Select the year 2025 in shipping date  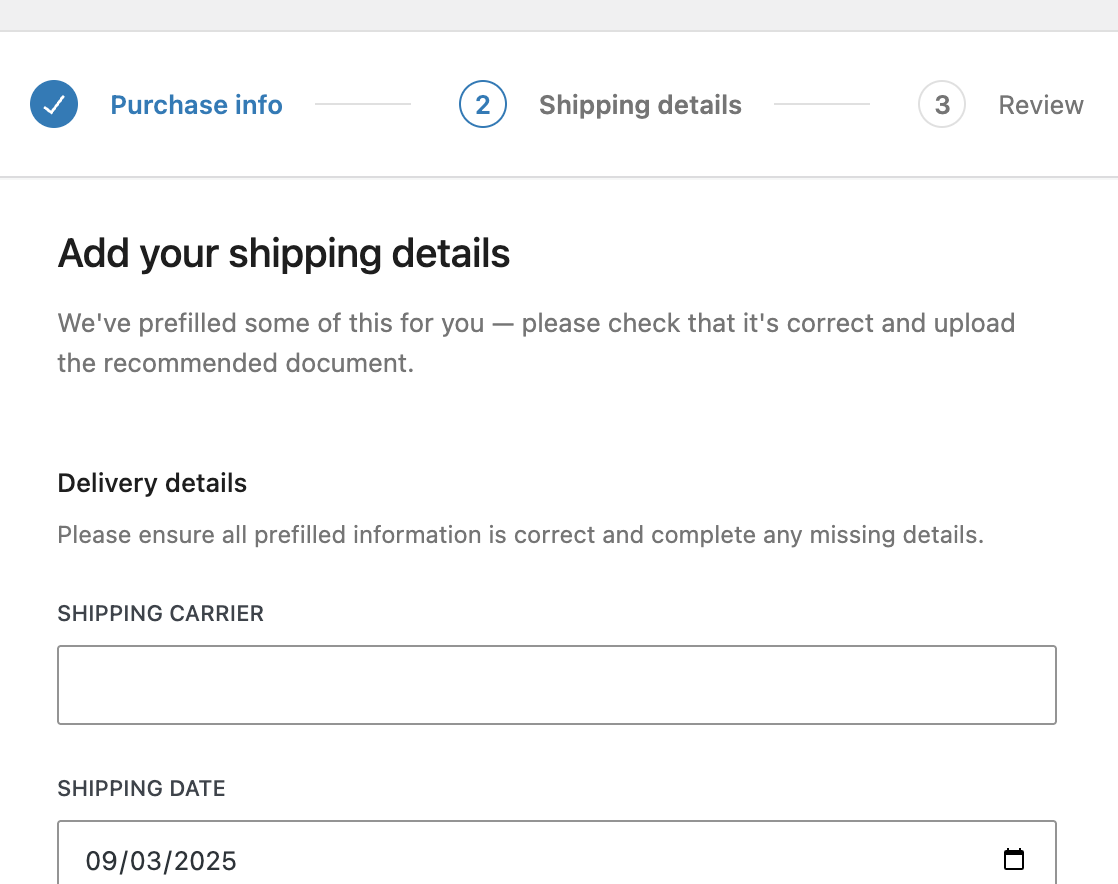[x=205, y=861]
